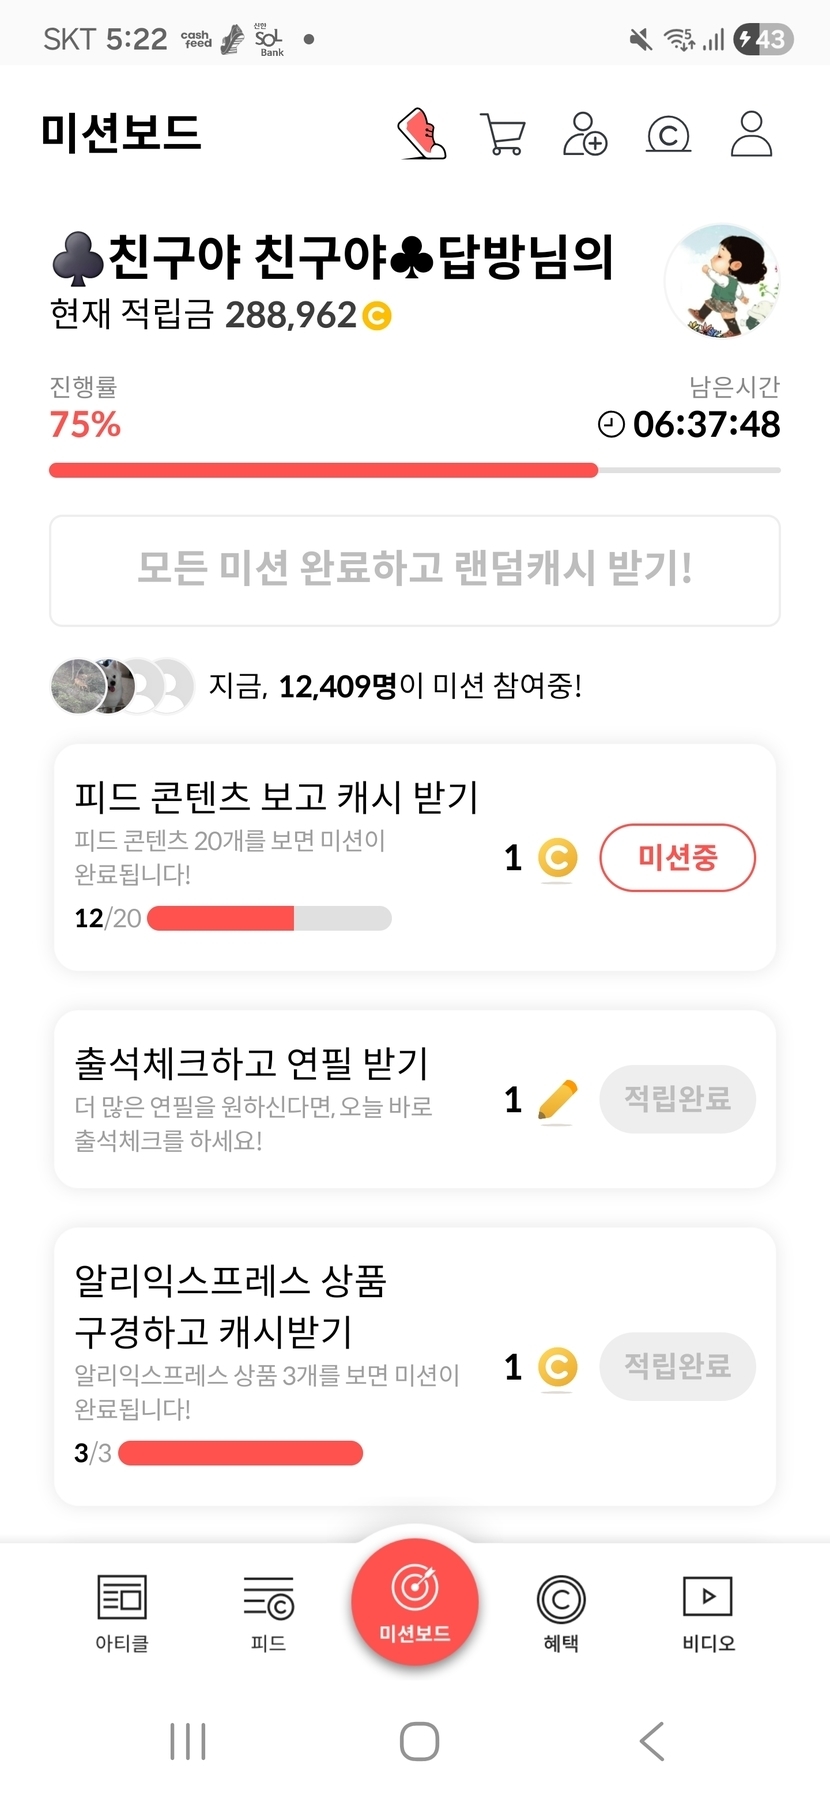
Task: Tap the running shoe icon in header
Action: point(422,134)
